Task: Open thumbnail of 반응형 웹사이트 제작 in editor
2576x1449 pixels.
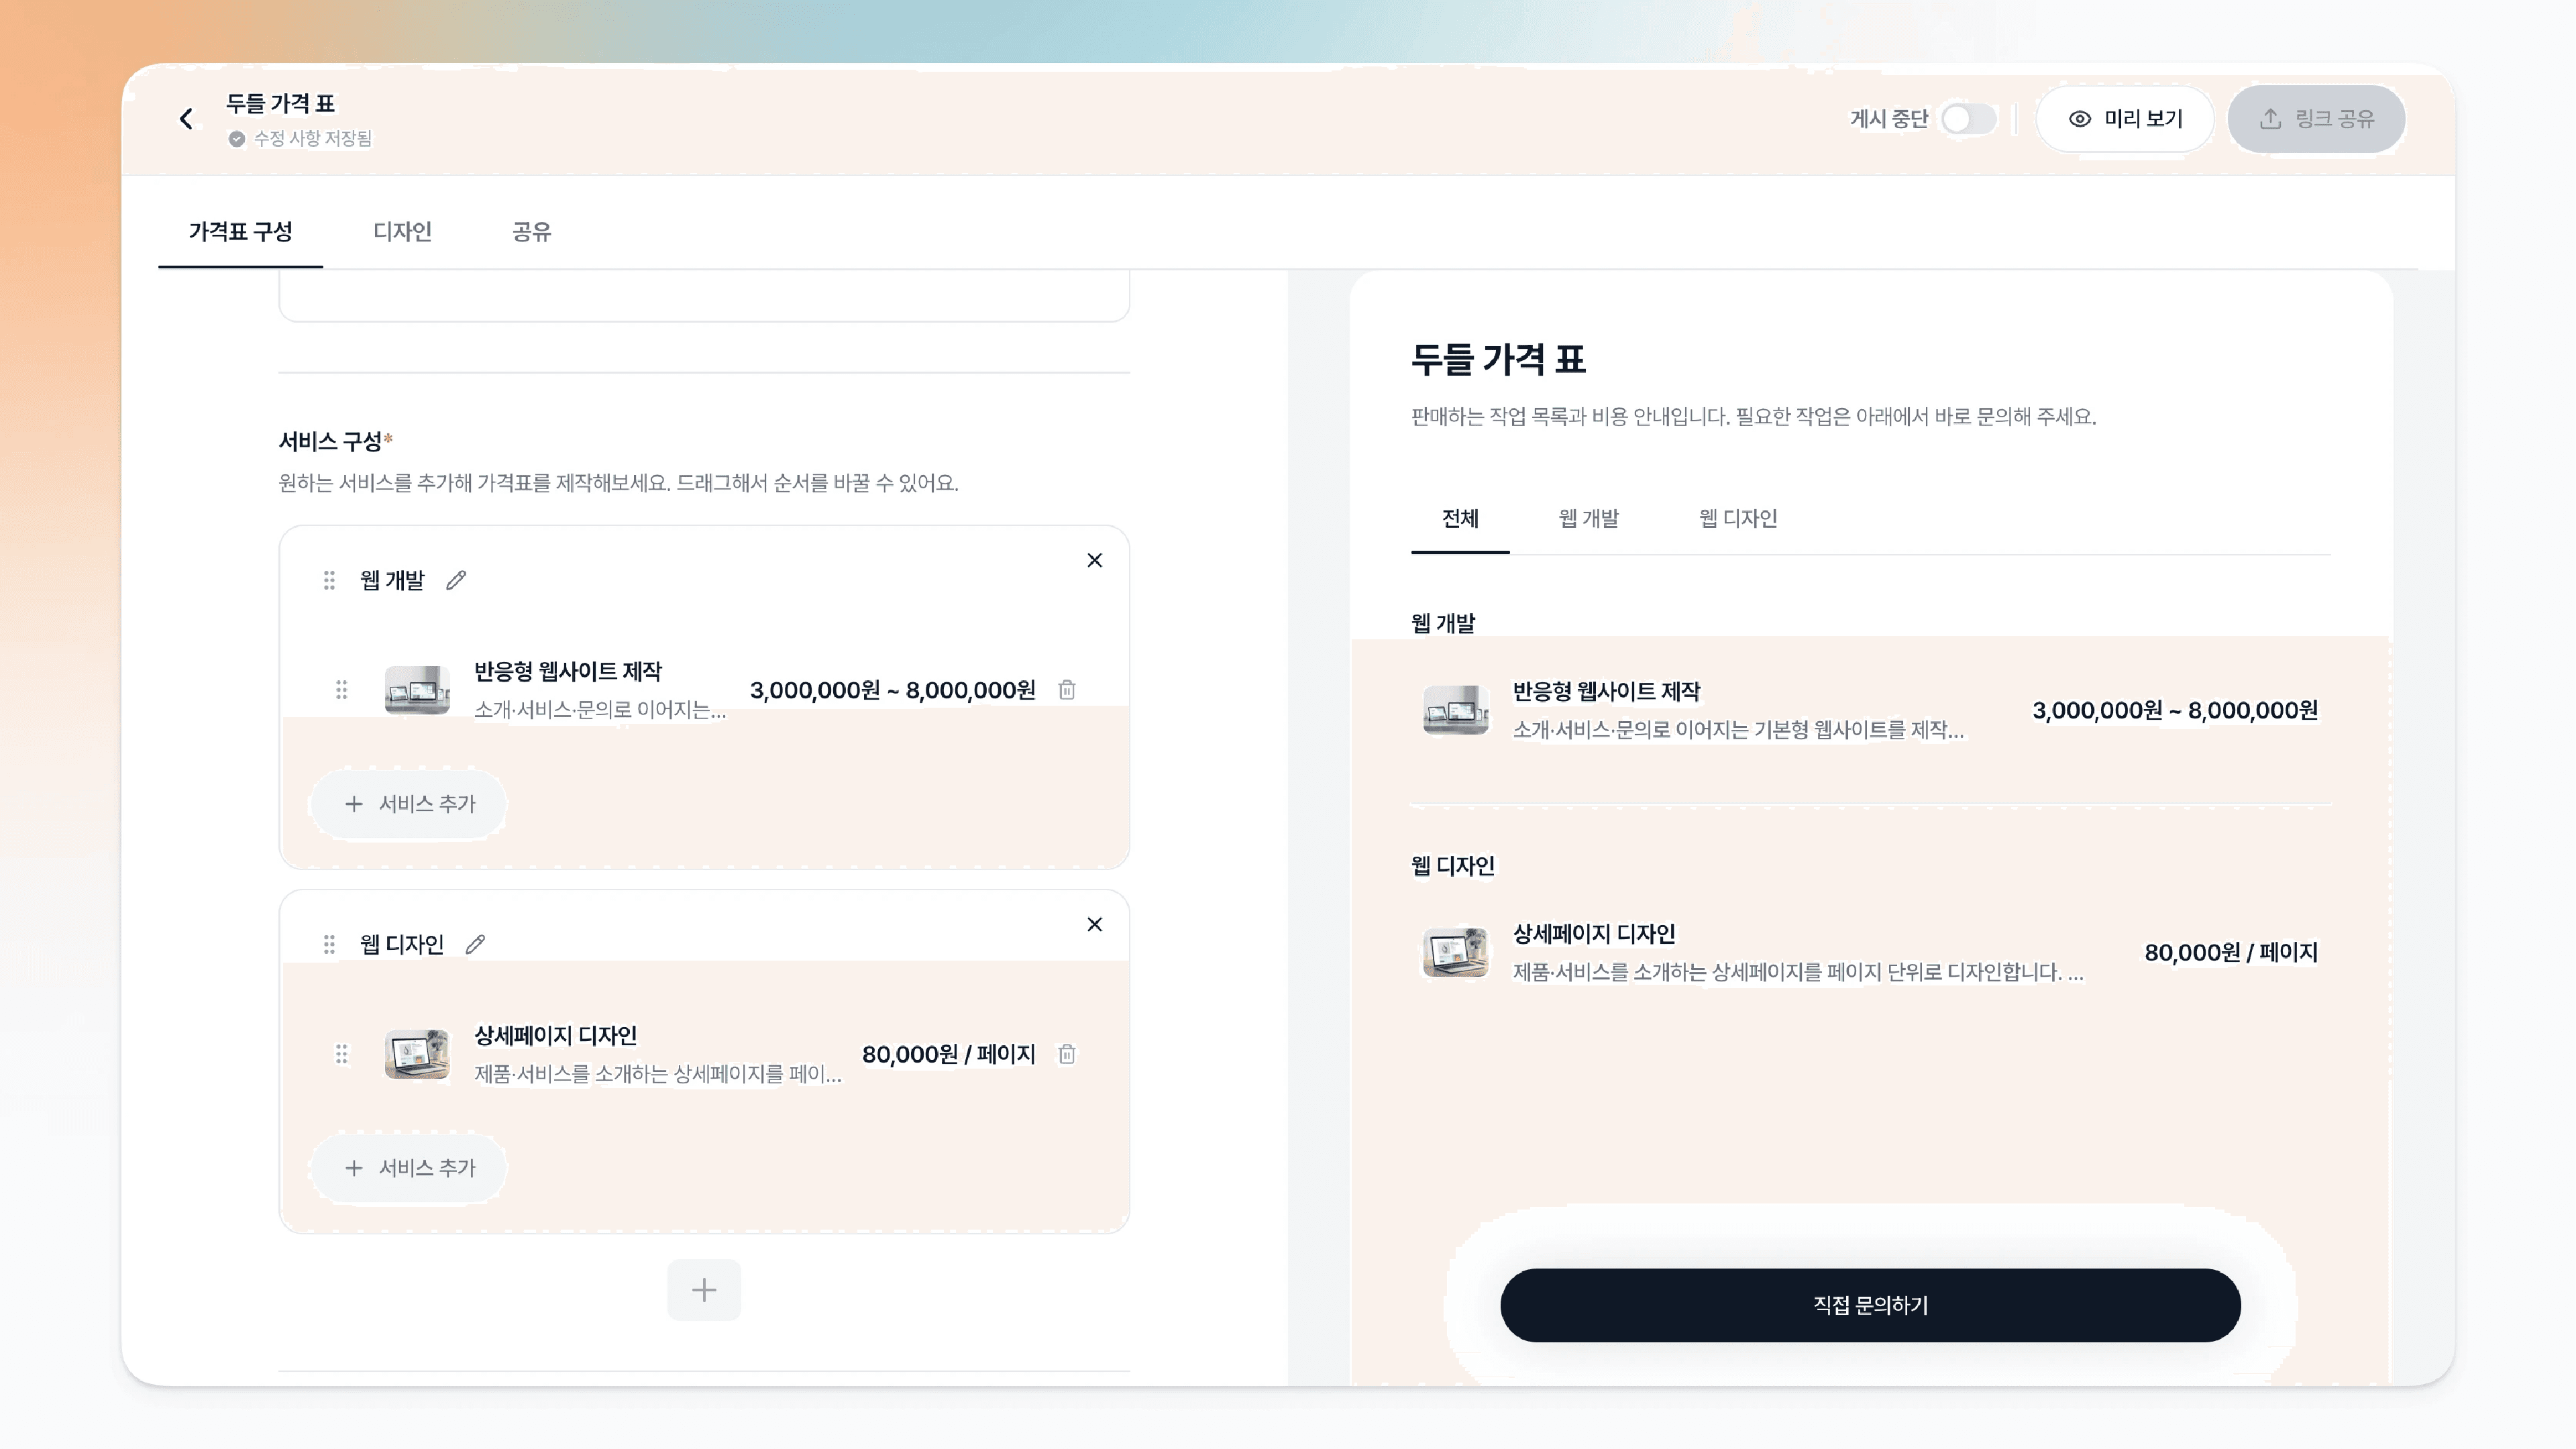Action: tap(417, 690)
